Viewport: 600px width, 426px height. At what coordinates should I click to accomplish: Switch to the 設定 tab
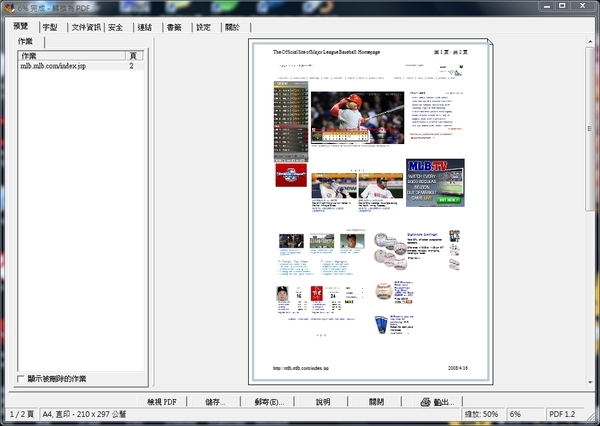(204, 27)
